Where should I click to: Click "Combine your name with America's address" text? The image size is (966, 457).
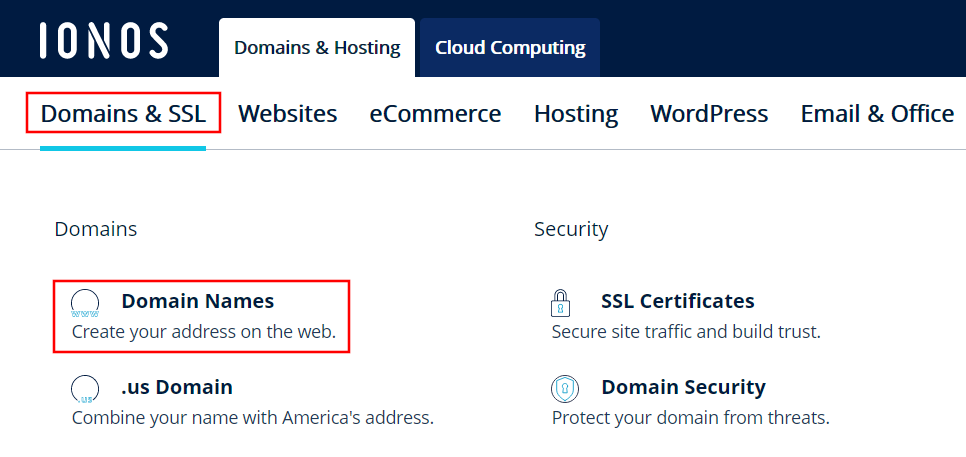(x=253, y=417)
